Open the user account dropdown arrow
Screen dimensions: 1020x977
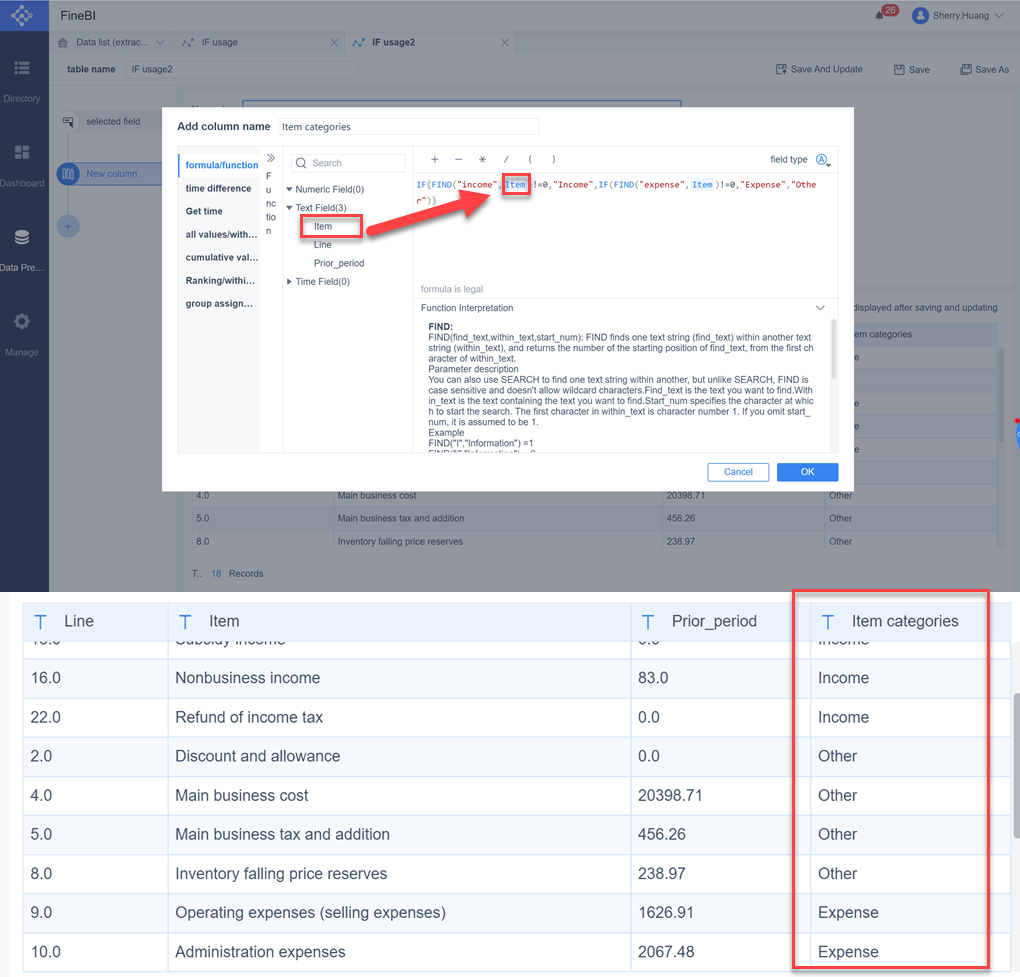point(999,16)
